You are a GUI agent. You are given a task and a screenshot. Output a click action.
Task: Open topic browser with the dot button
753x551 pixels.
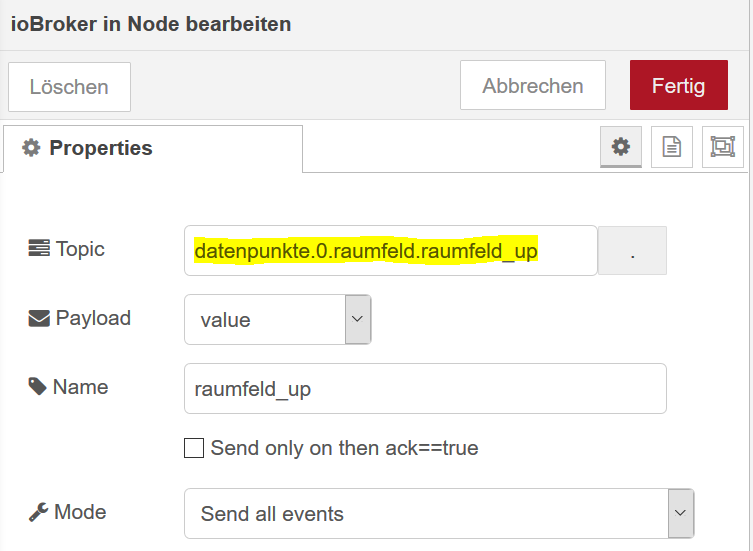pos(632,250)
